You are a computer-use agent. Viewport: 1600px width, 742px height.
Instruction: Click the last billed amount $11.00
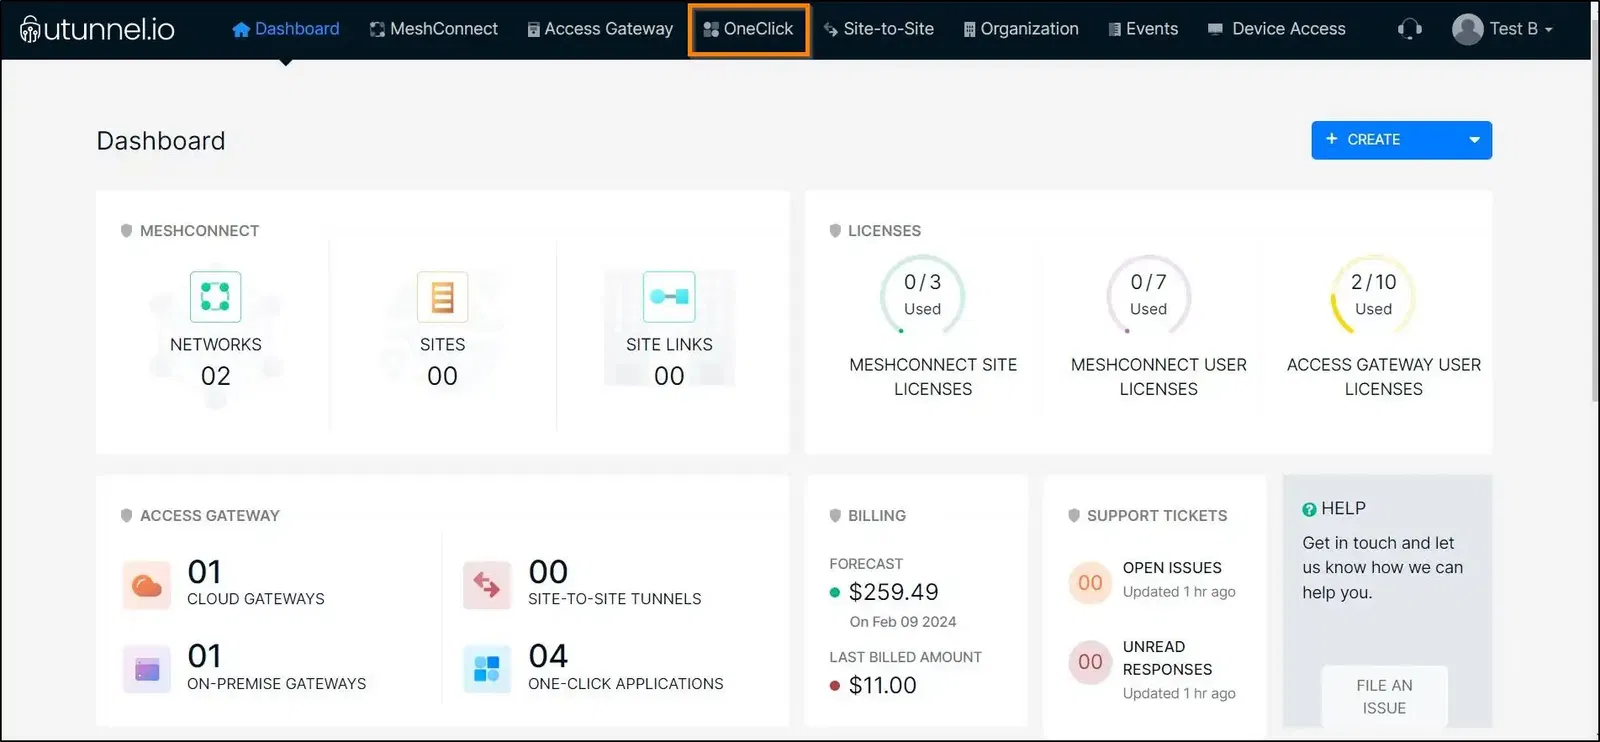882,685
